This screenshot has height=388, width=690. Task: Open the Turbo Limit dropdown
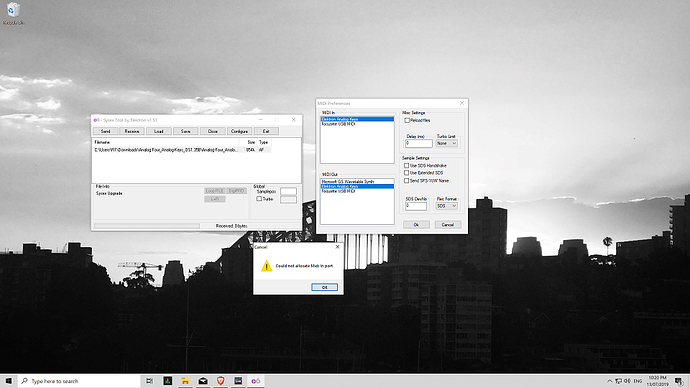447,143
